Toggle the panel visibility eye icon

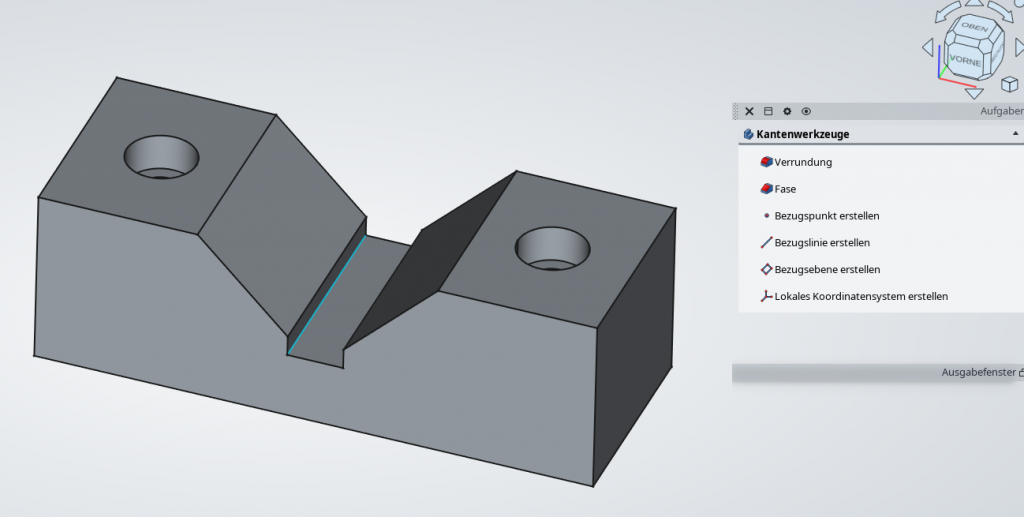pos(806,112)
